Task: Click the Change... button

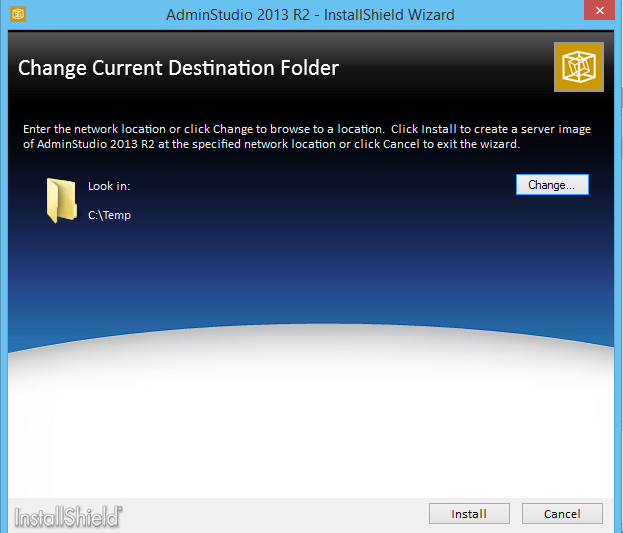Action: [x=552, y=185]
